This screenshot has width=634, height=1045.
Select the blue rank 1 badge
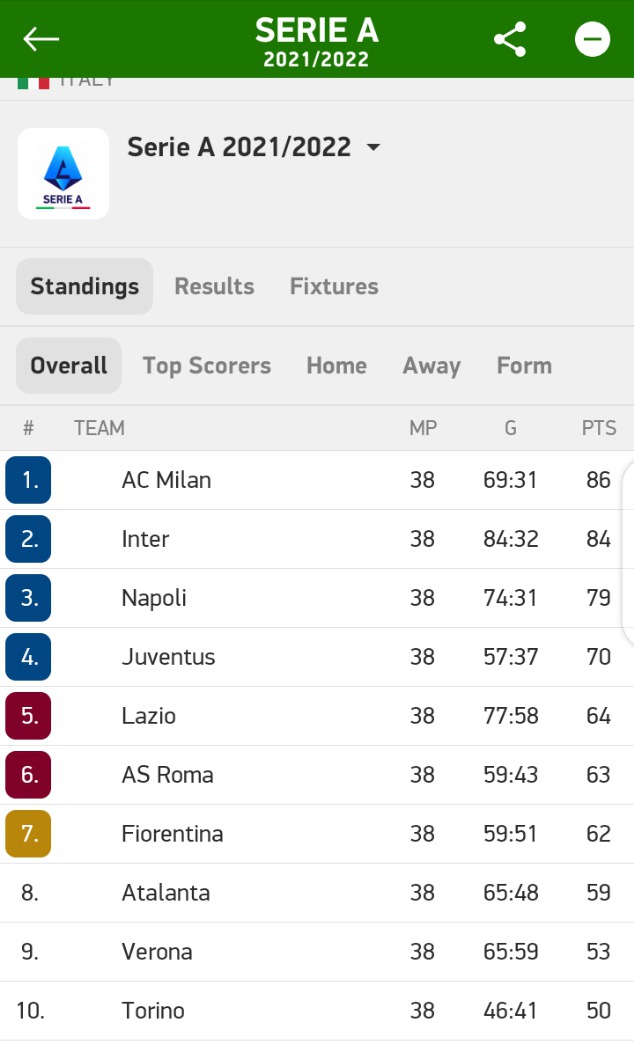click(x=28, y=480)
